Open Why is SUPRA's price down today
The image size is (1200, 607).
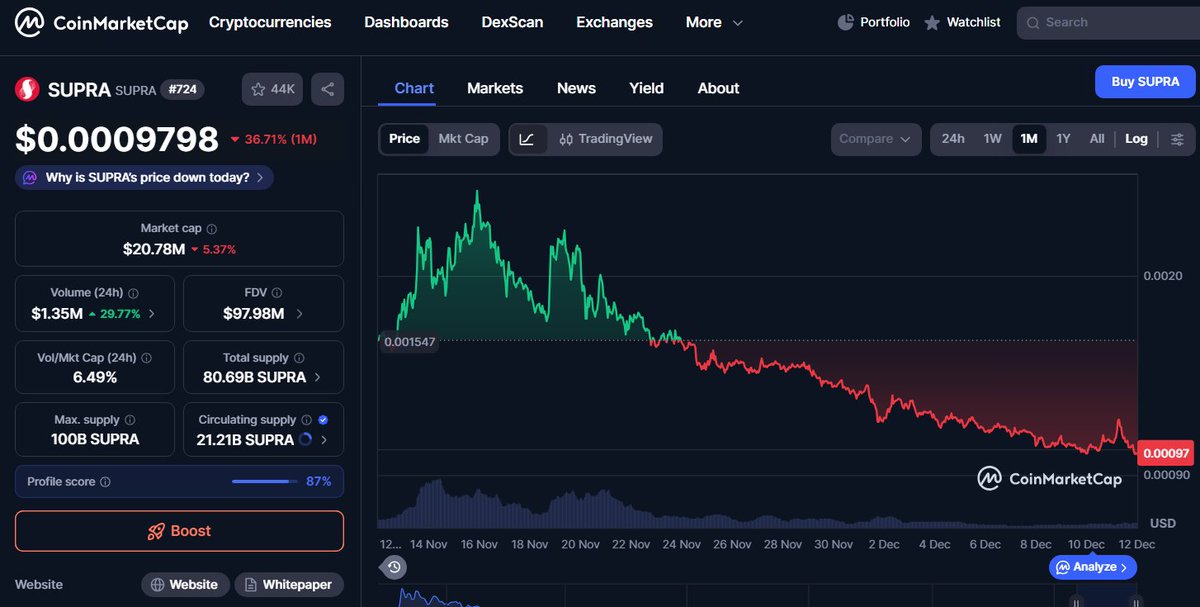pos(144,177)
